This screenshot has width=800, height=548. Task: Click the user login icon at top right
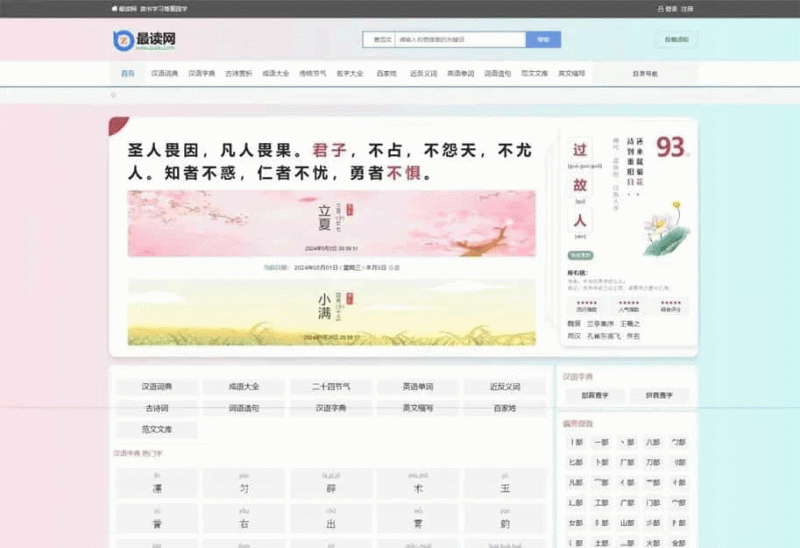pyautogui.click(x=660, y=9)
